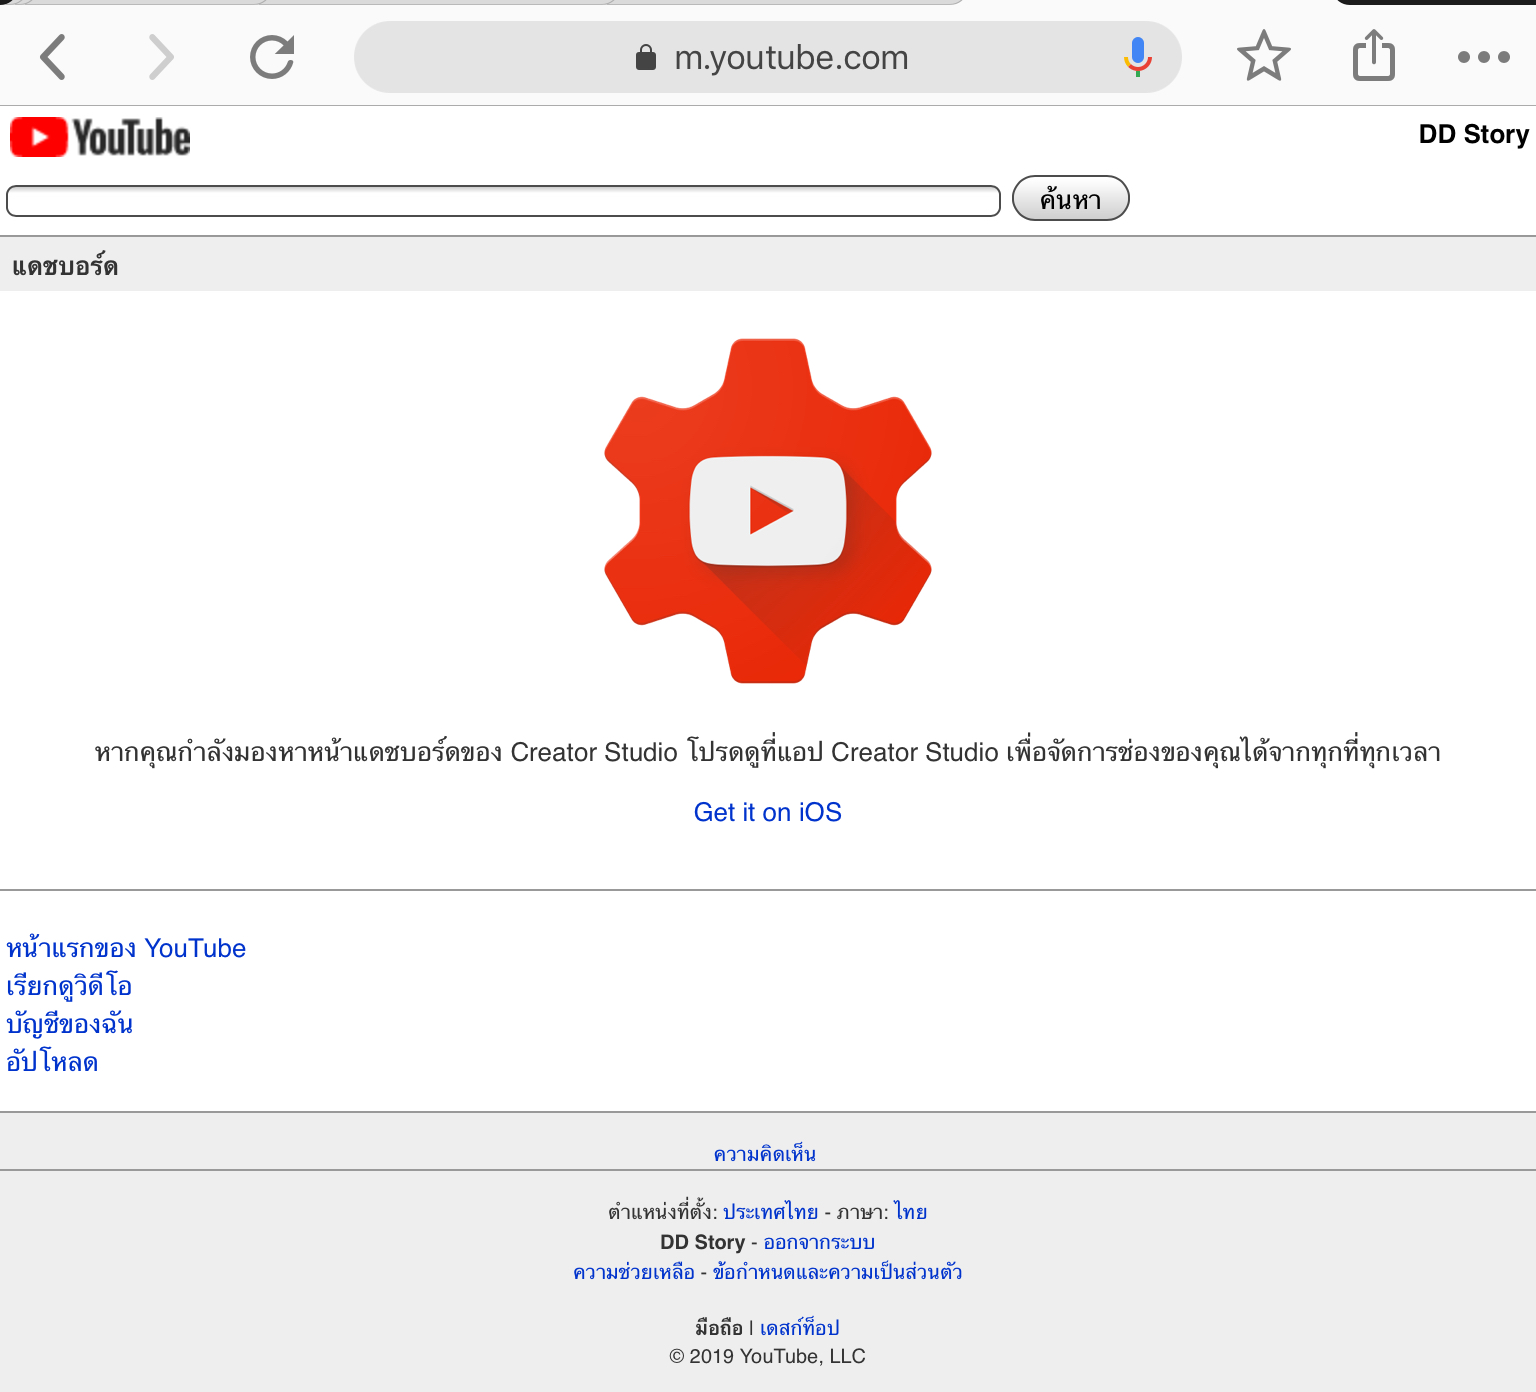Click the มือถือ mobile label
Screen dimensions: 1536x1392
pyautogui.click(x=719, y=1328)
